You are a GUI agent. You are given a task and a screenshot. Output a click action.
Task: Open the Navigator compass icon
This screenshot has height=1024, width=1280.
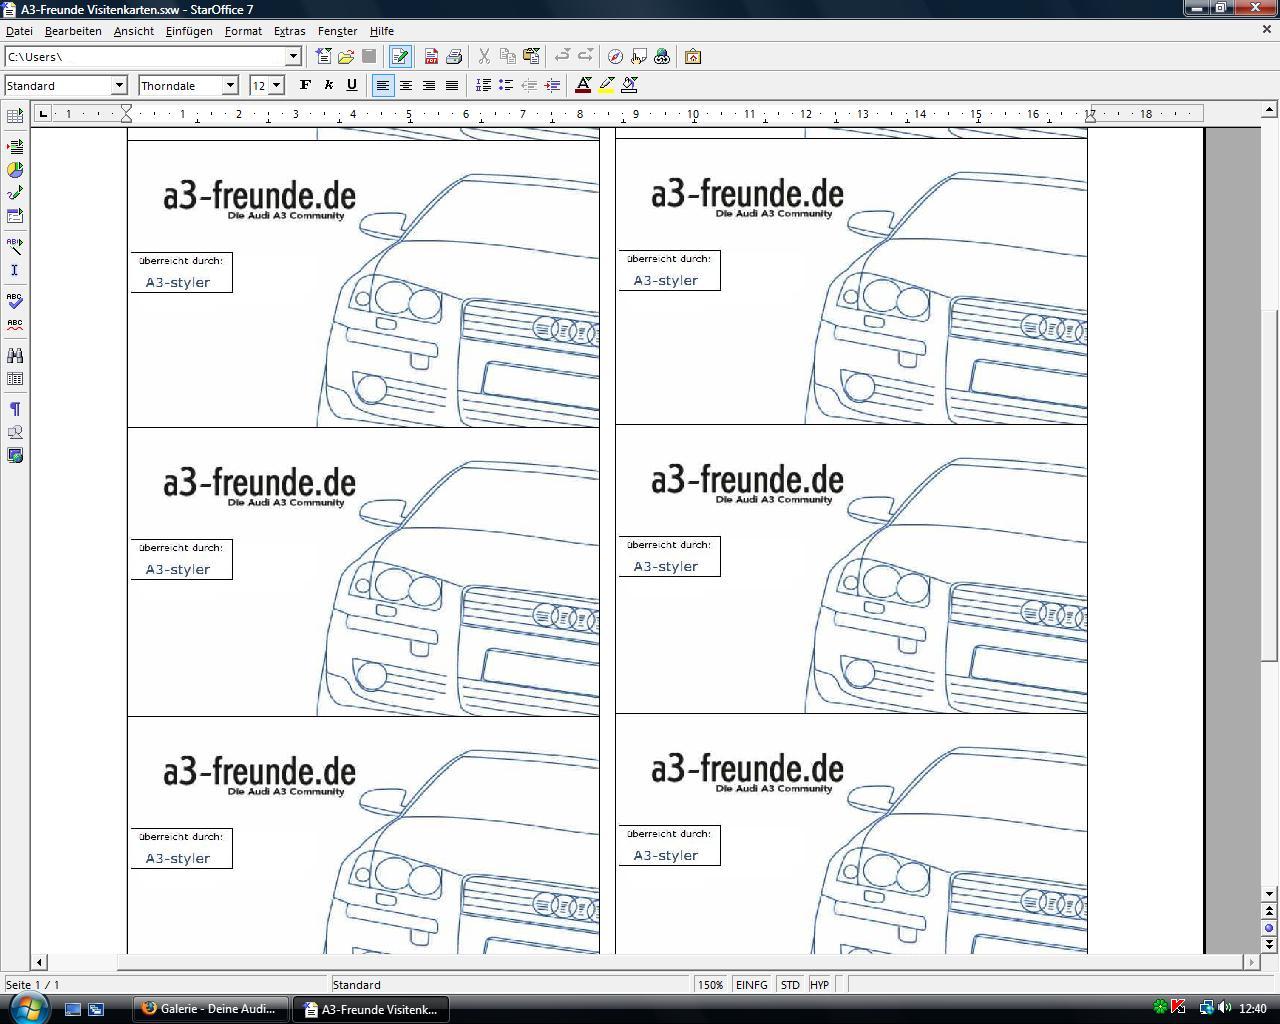coord(616,57)
